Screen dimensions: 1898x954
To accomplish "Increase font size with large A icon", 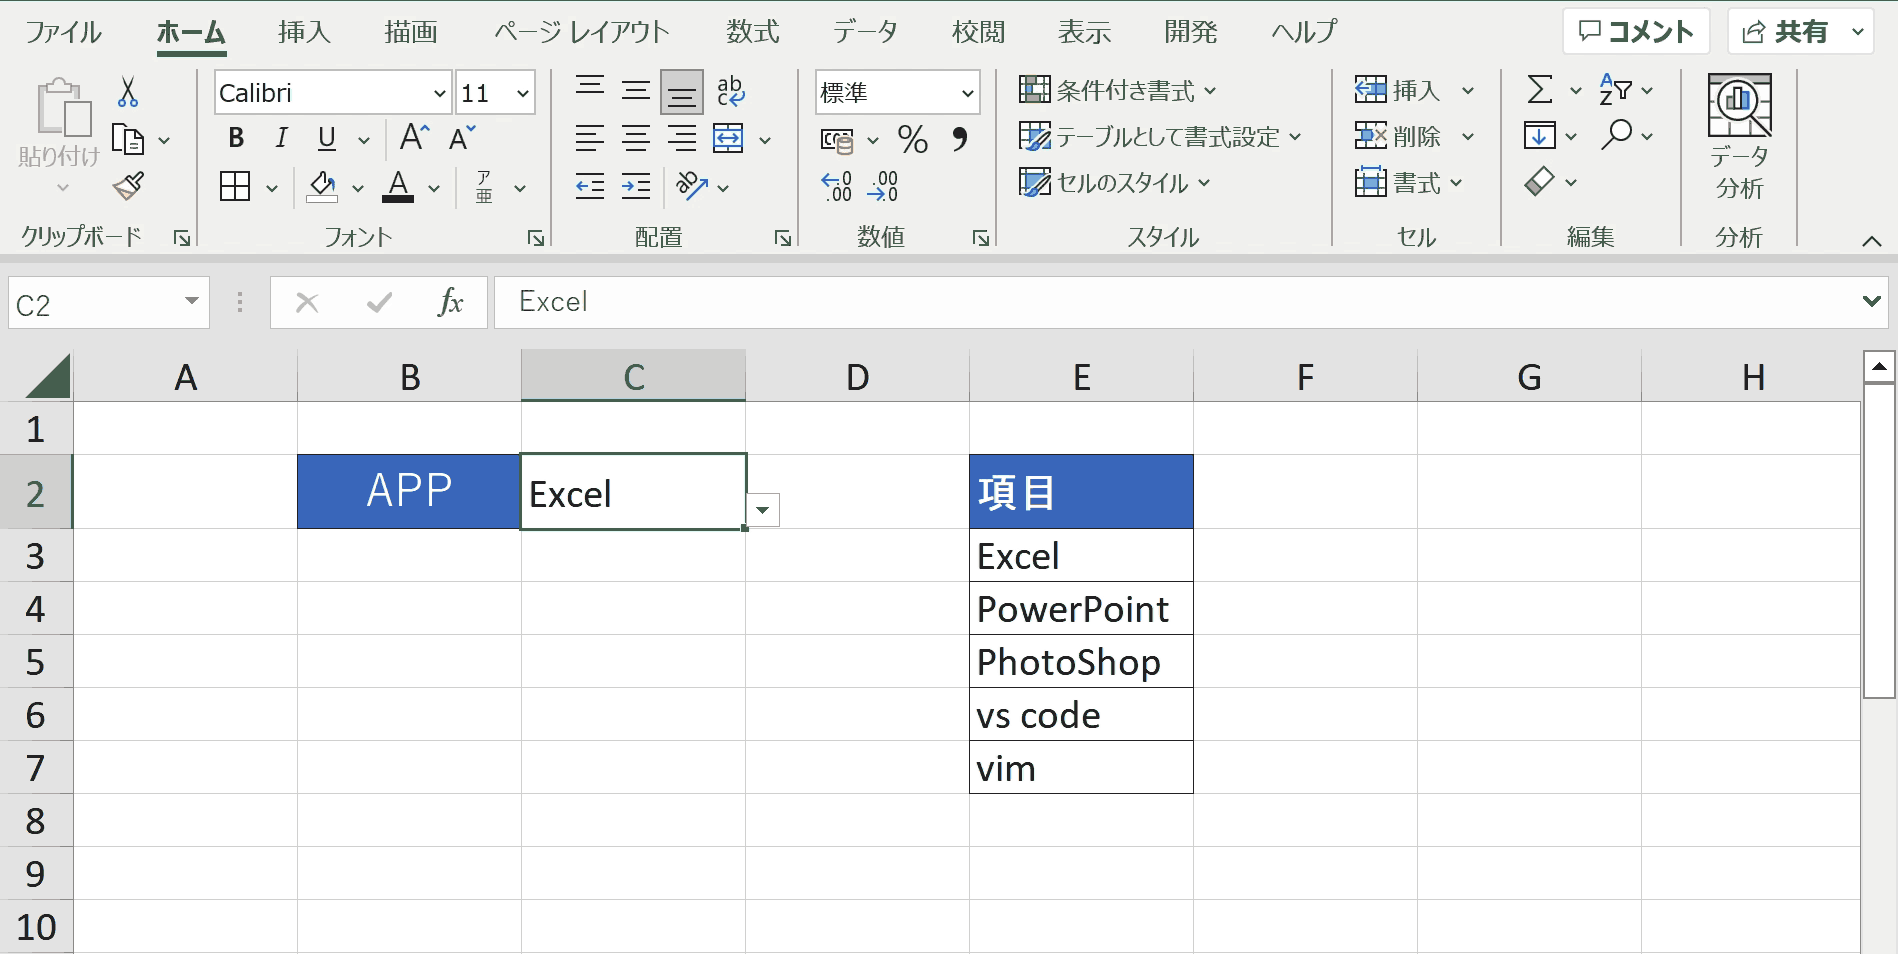I will pos(414,137).
